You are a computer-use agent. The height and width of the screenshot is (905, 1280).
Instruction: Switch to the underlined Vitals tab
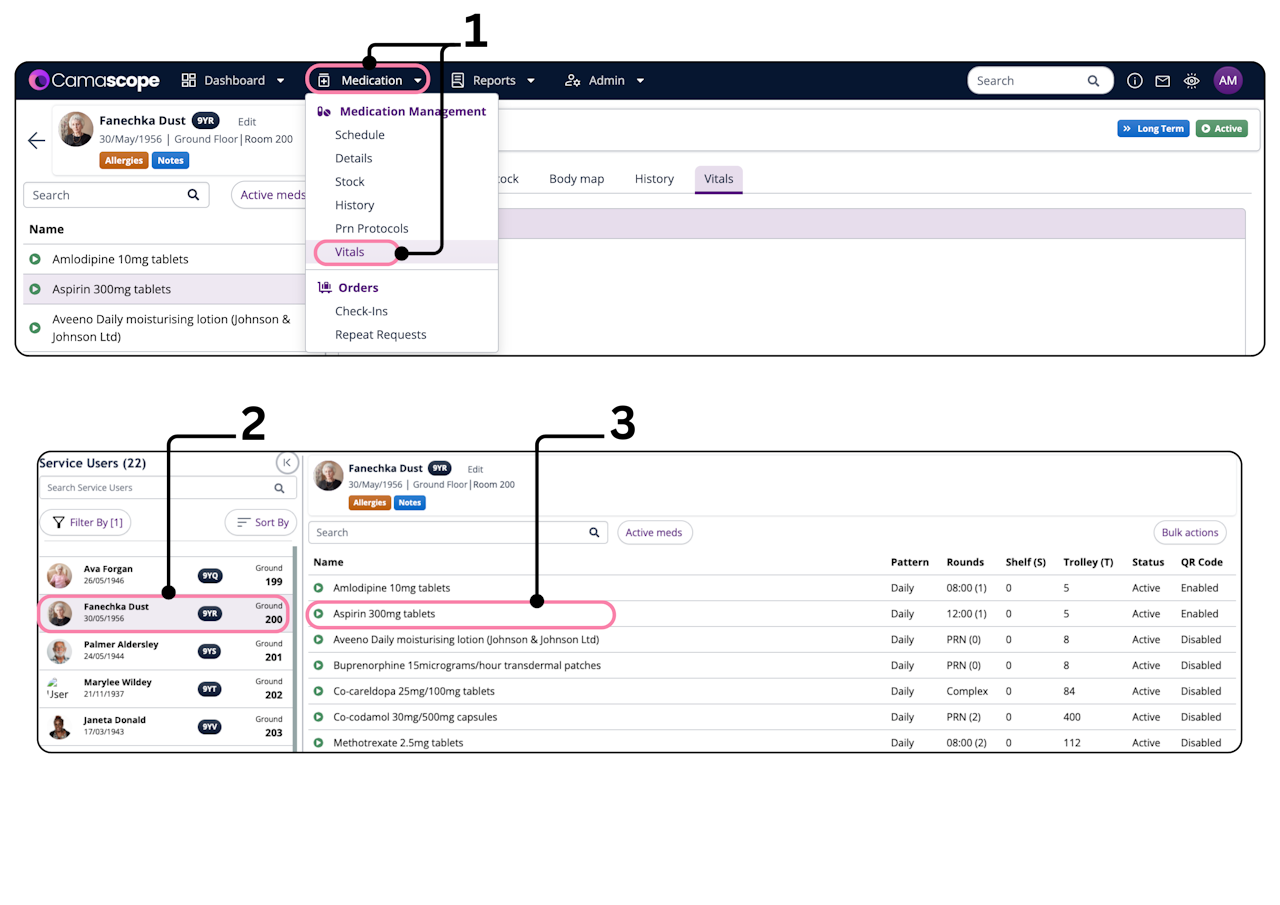pos(719,179)
